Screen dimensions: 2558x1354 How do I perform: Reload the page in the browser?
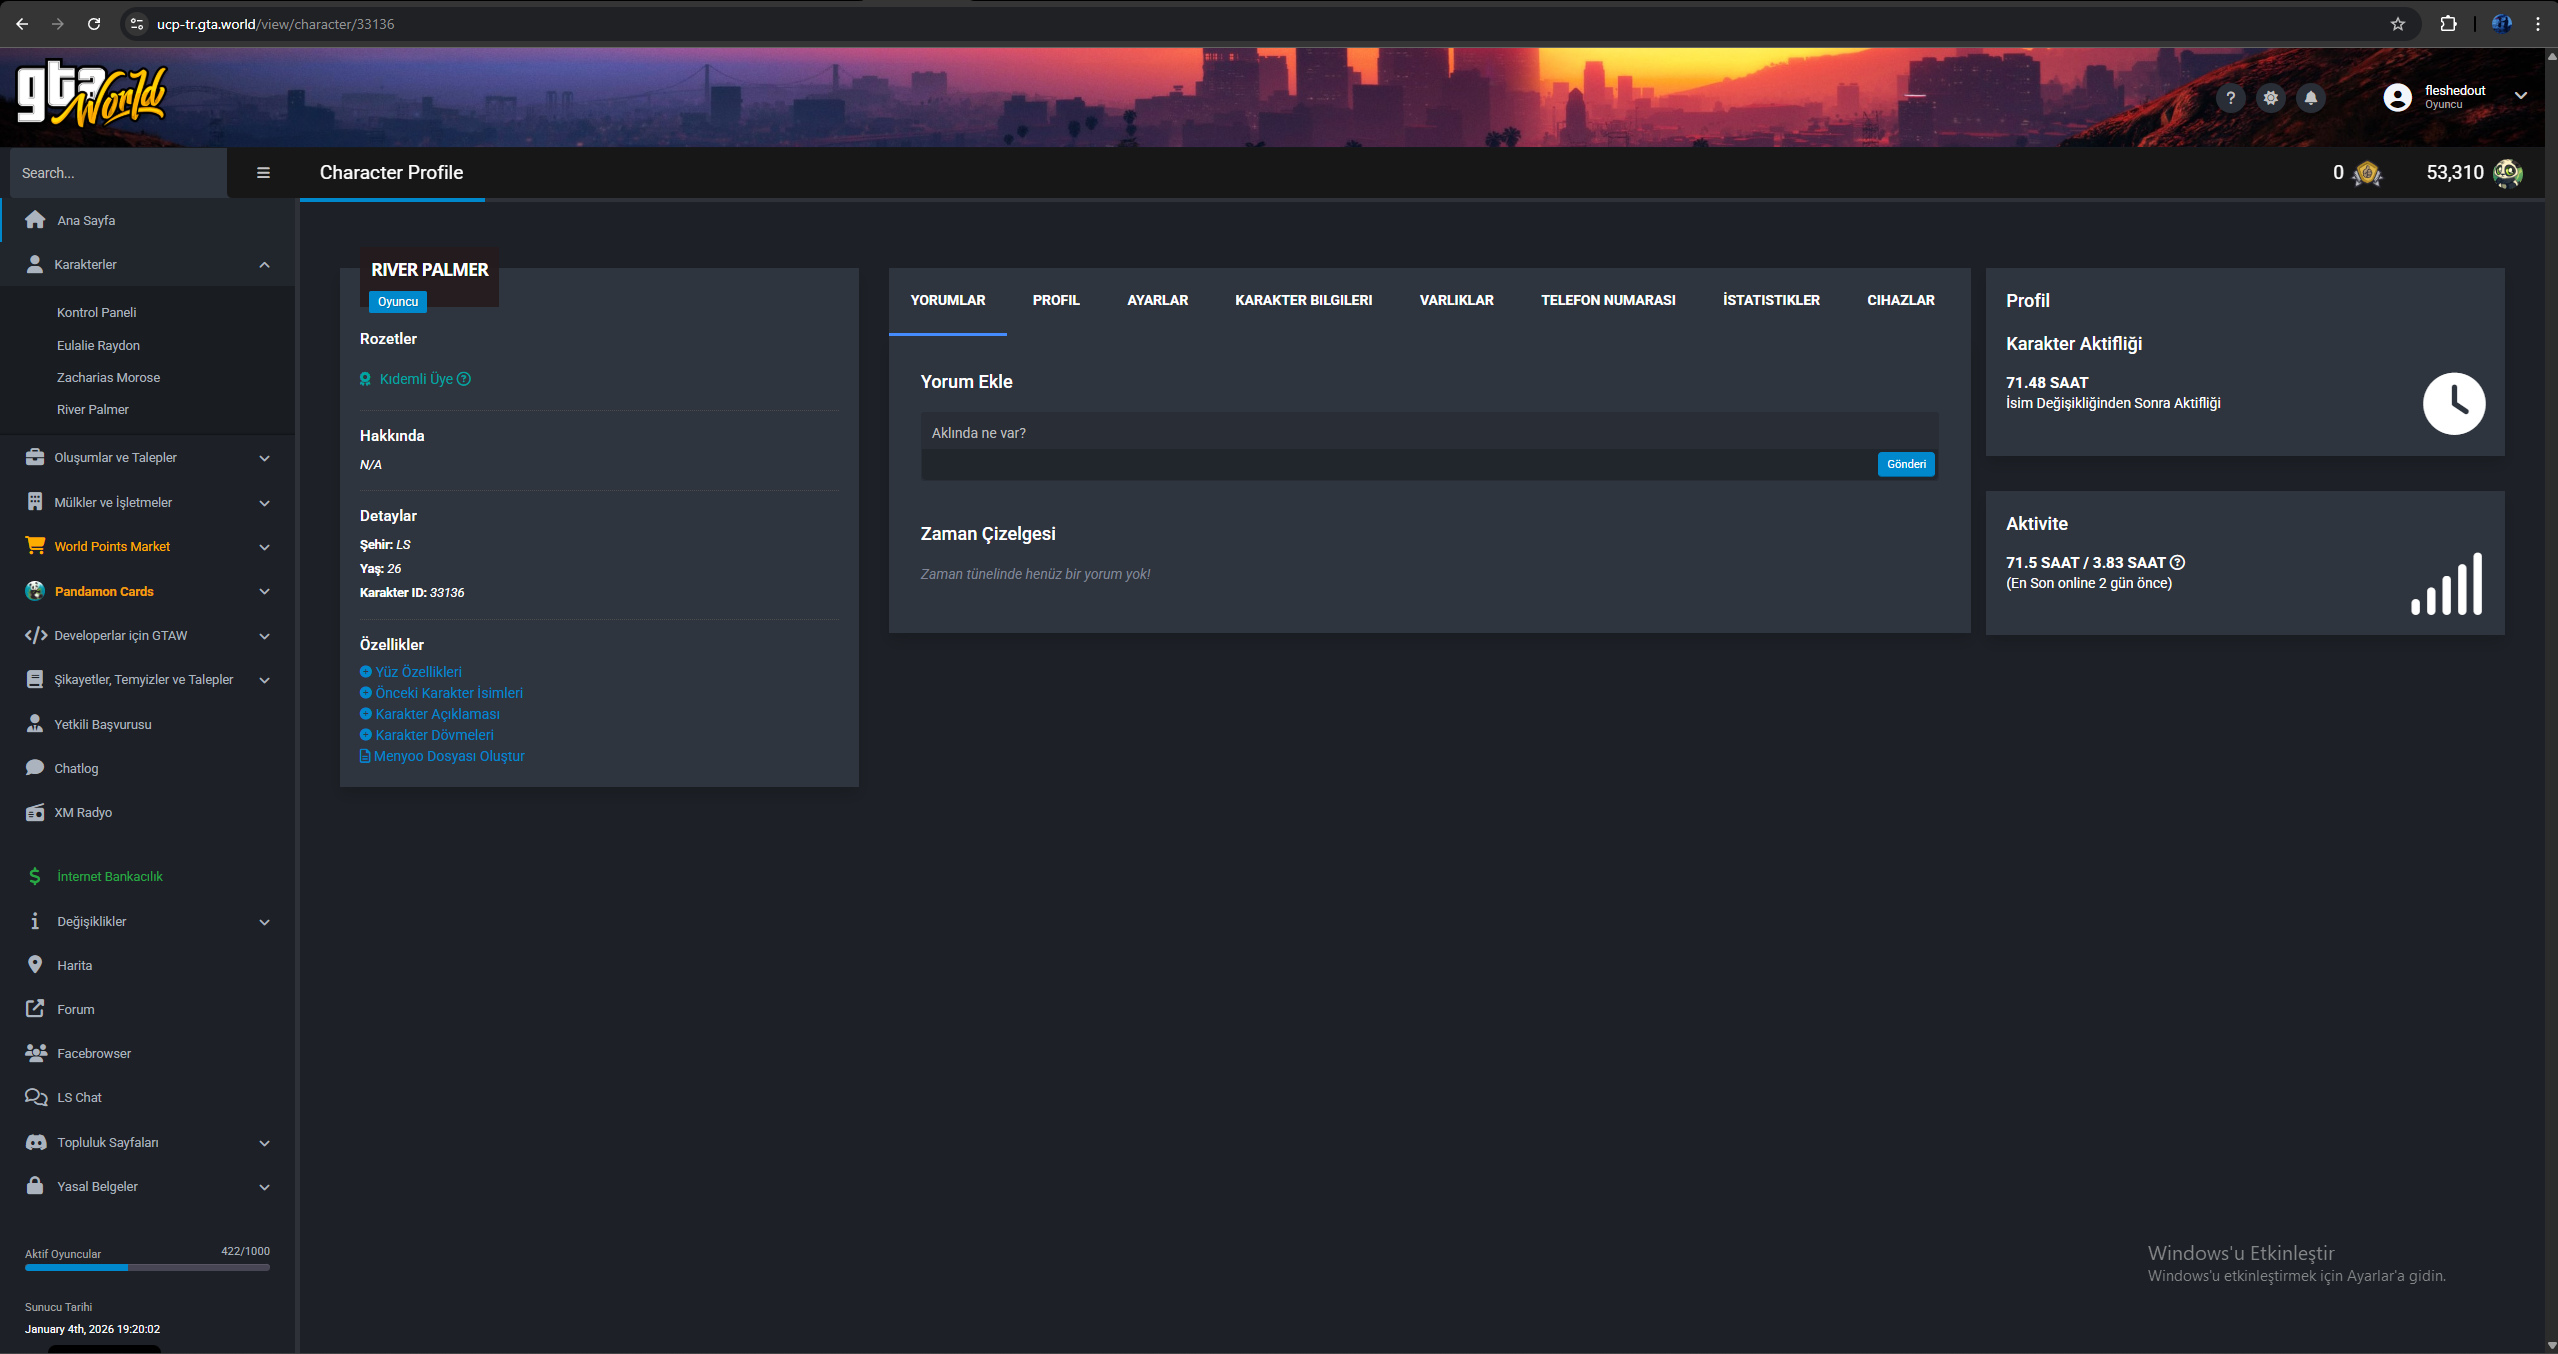pos(94,24)
